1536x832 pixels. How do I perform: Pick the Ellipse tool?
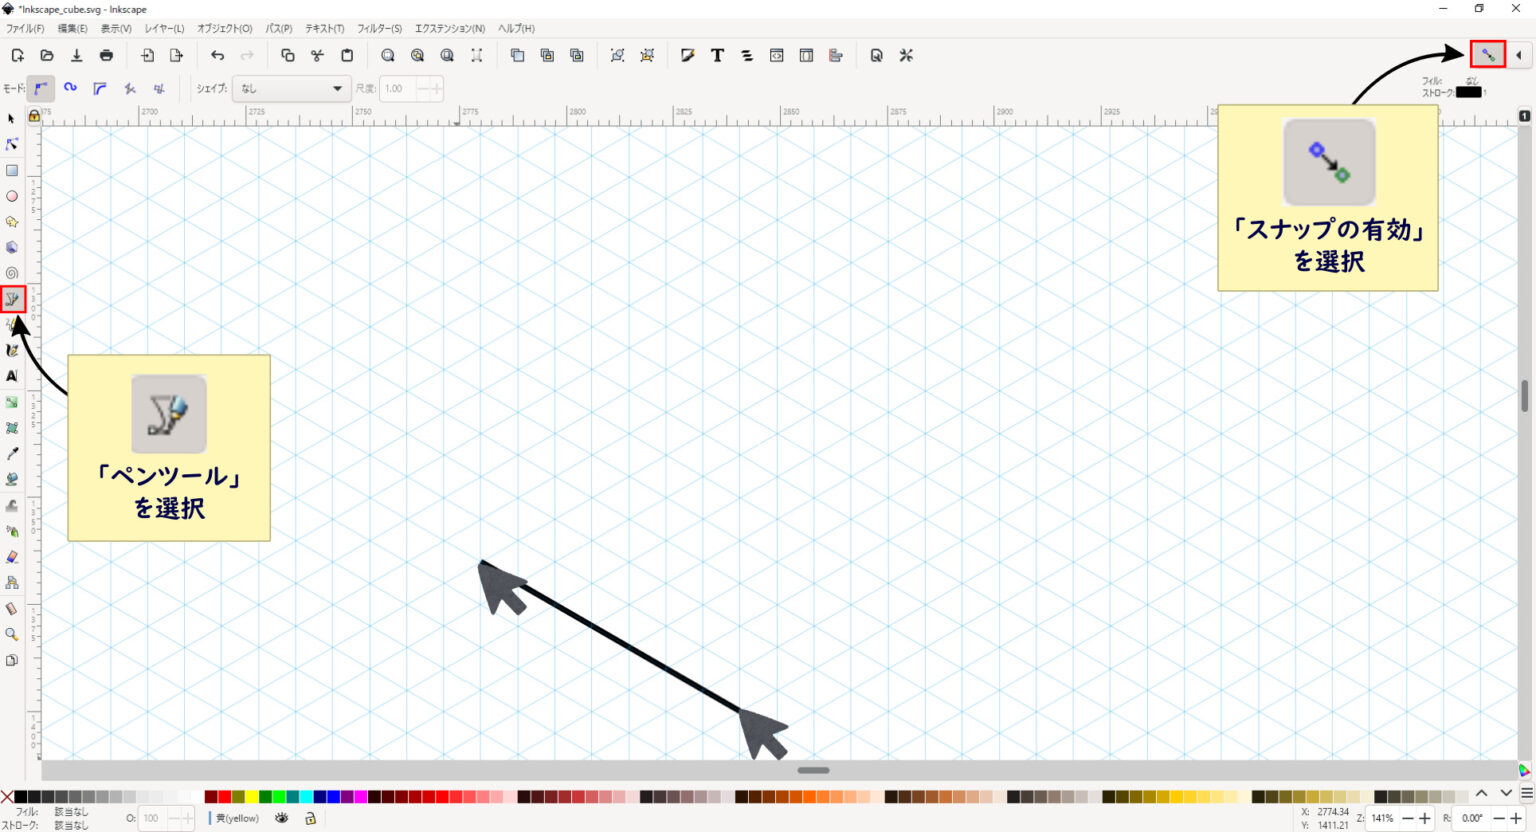click(11, 196)
